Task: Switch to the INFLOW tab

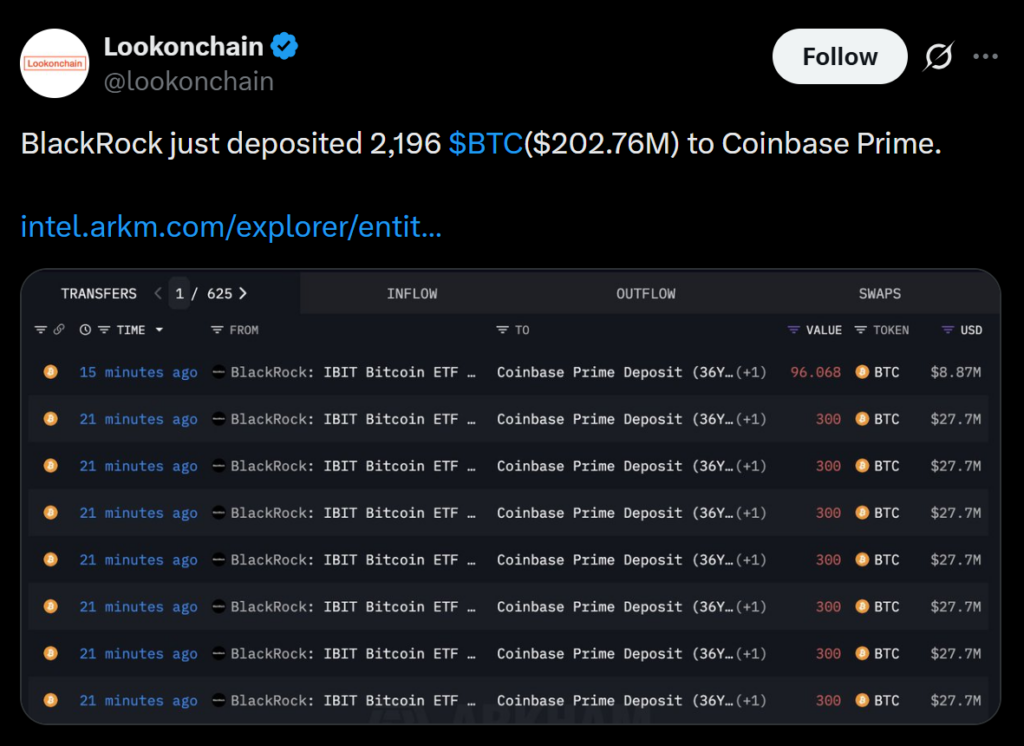Action: pyautogui.click(x=412, y=293)
